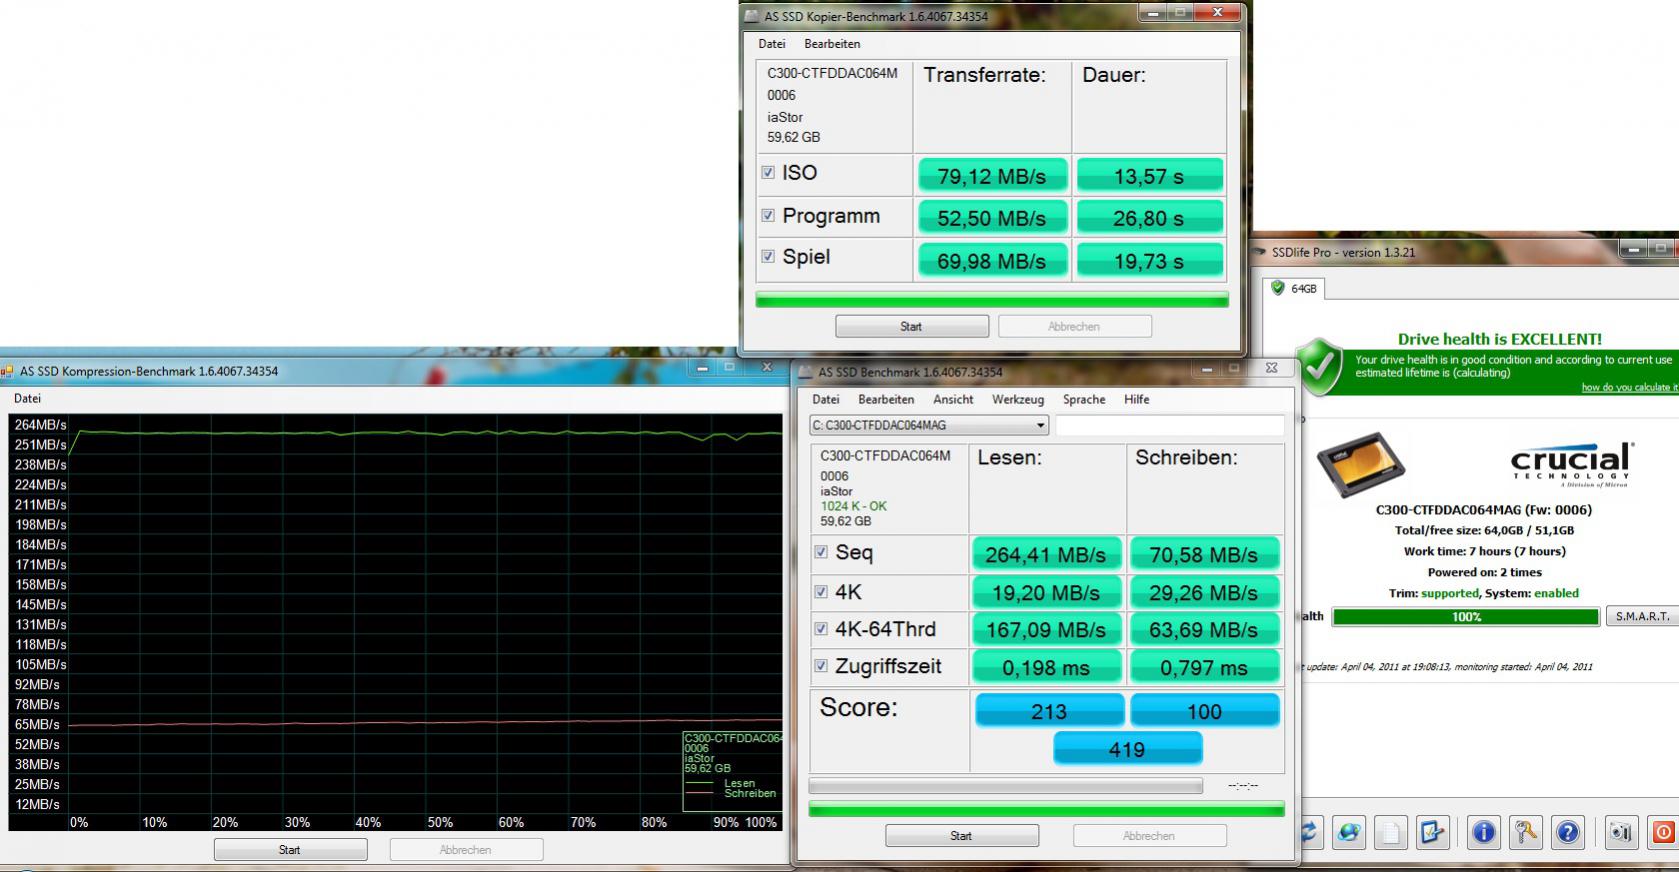
Task: Click the blue info icon in SSDlife
Action: click(1484, 832)
